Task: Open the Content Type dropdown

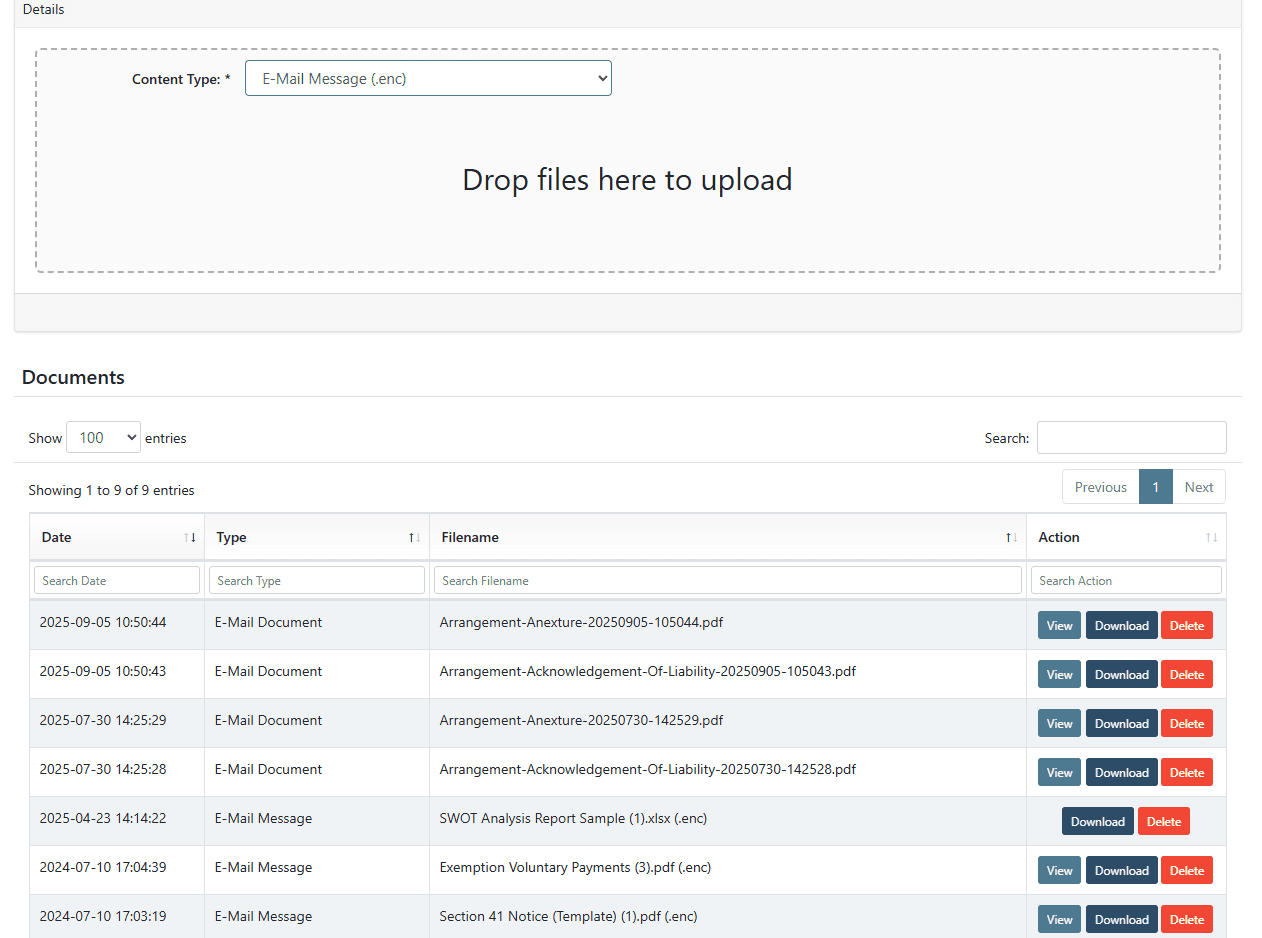Action: pos(428,78)
